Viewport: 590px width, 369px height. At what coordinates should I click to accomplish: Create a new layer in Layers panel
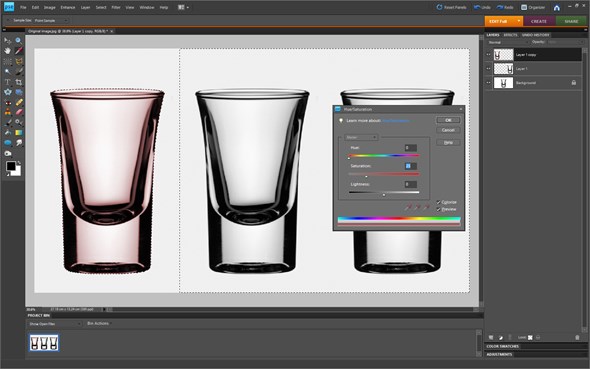point(491,337)
